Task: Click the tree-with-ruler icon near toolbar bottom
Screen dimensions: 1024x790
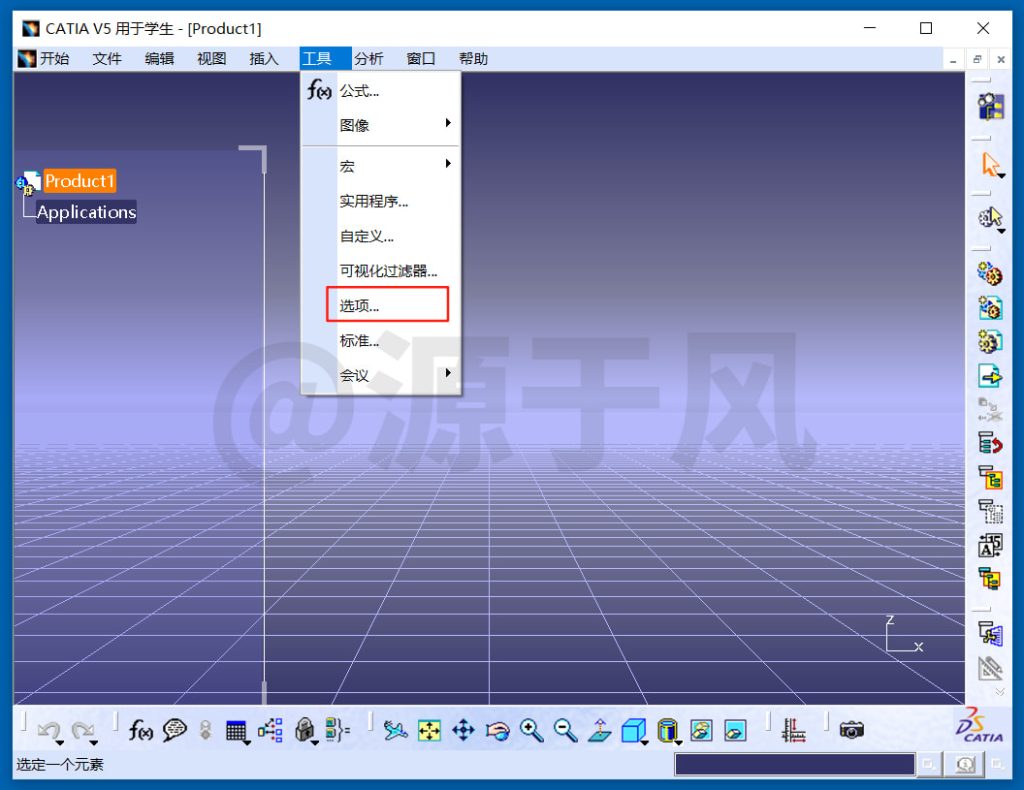Action: (990, 633)
